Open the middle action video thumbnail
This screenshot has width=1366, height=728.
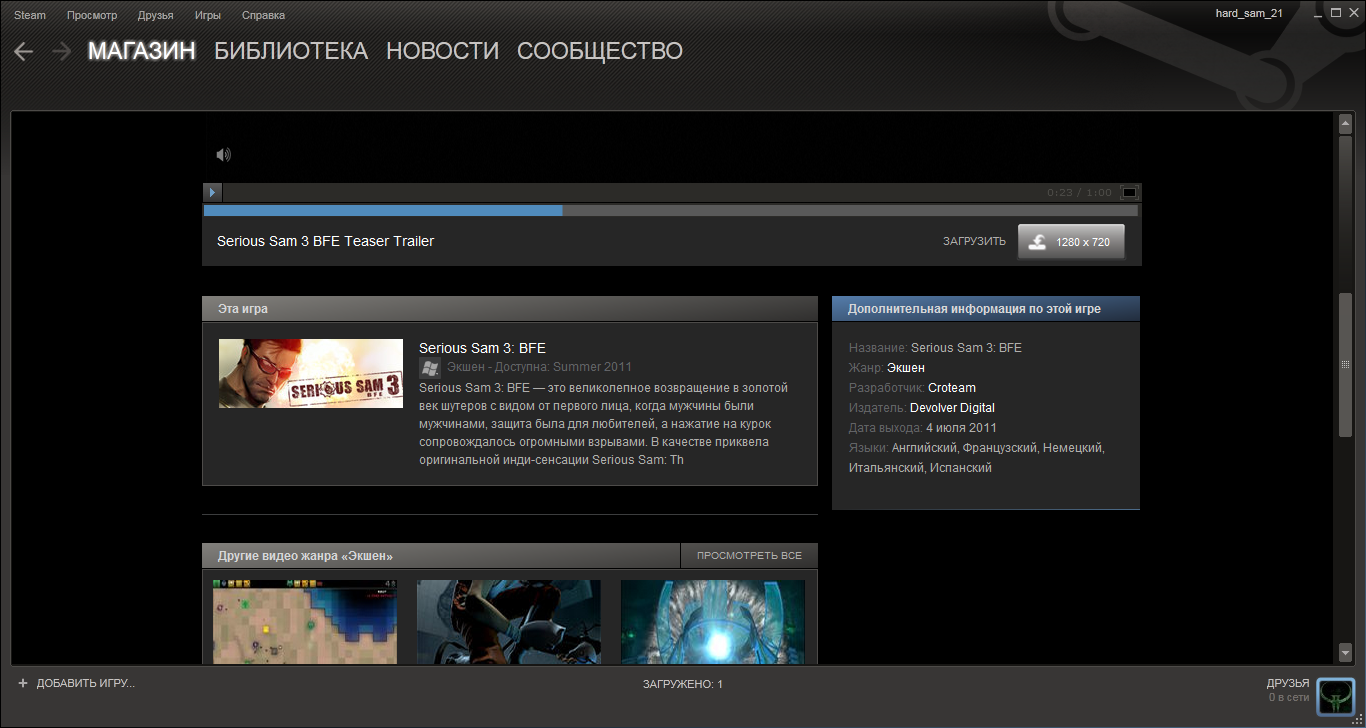[509, 621]
